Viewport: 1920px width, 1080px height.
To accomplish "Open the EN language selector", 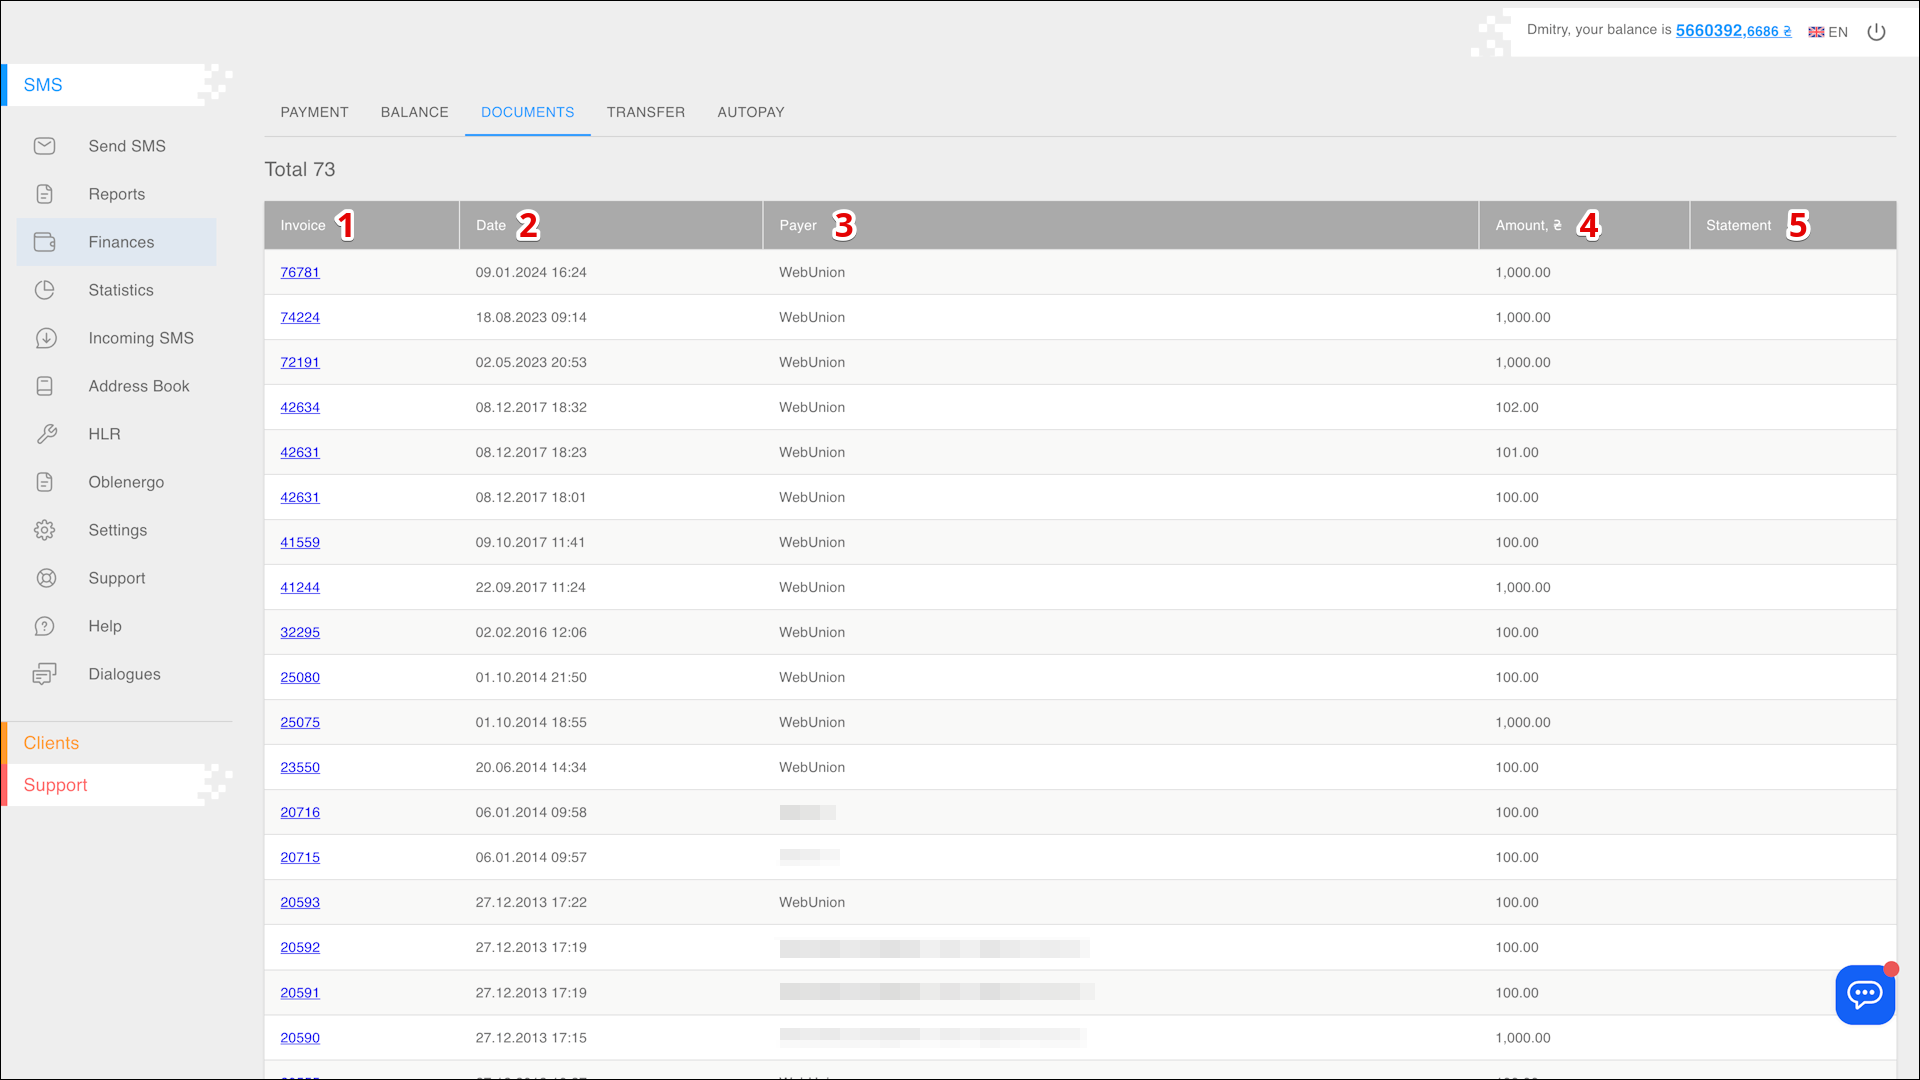I will [1828, 32].
